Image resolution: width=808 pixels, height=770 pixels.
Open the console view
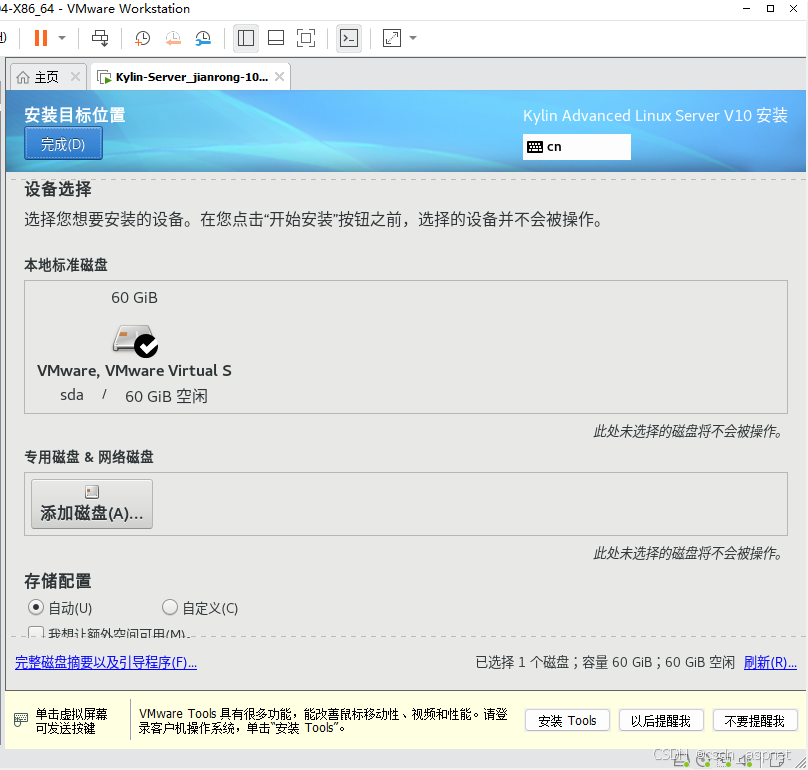click(x=349, y=38)
